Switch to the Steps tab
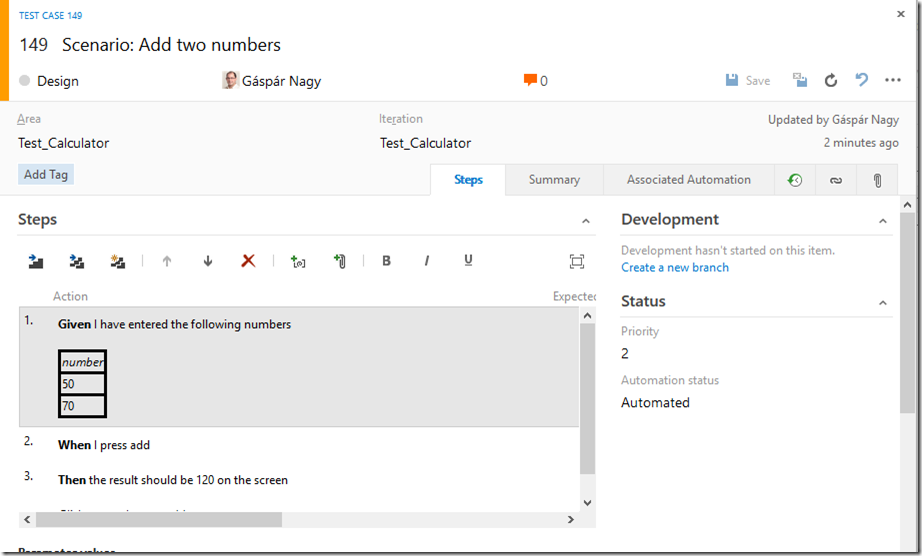The width and height of the screenshot is (922, 556). (468, 180)
